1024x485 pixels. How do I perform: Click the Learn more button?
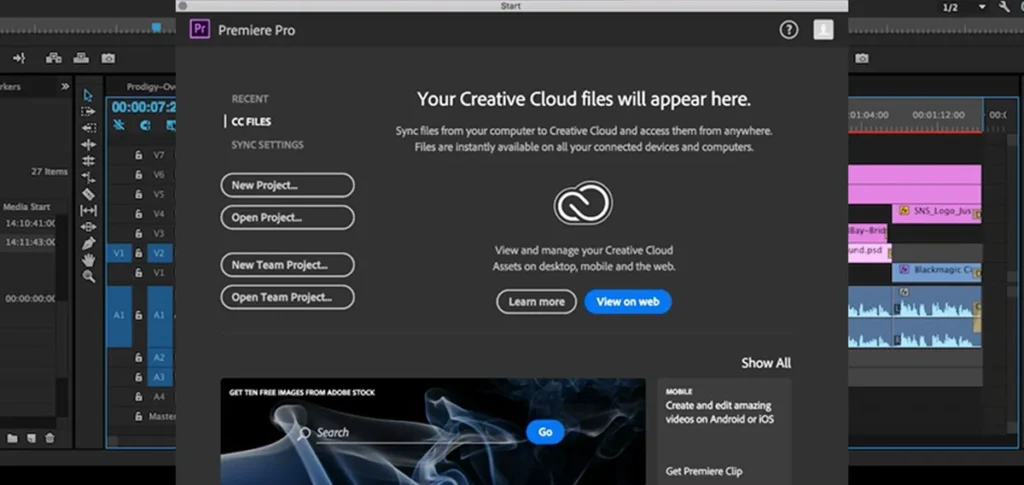[537, 302]
